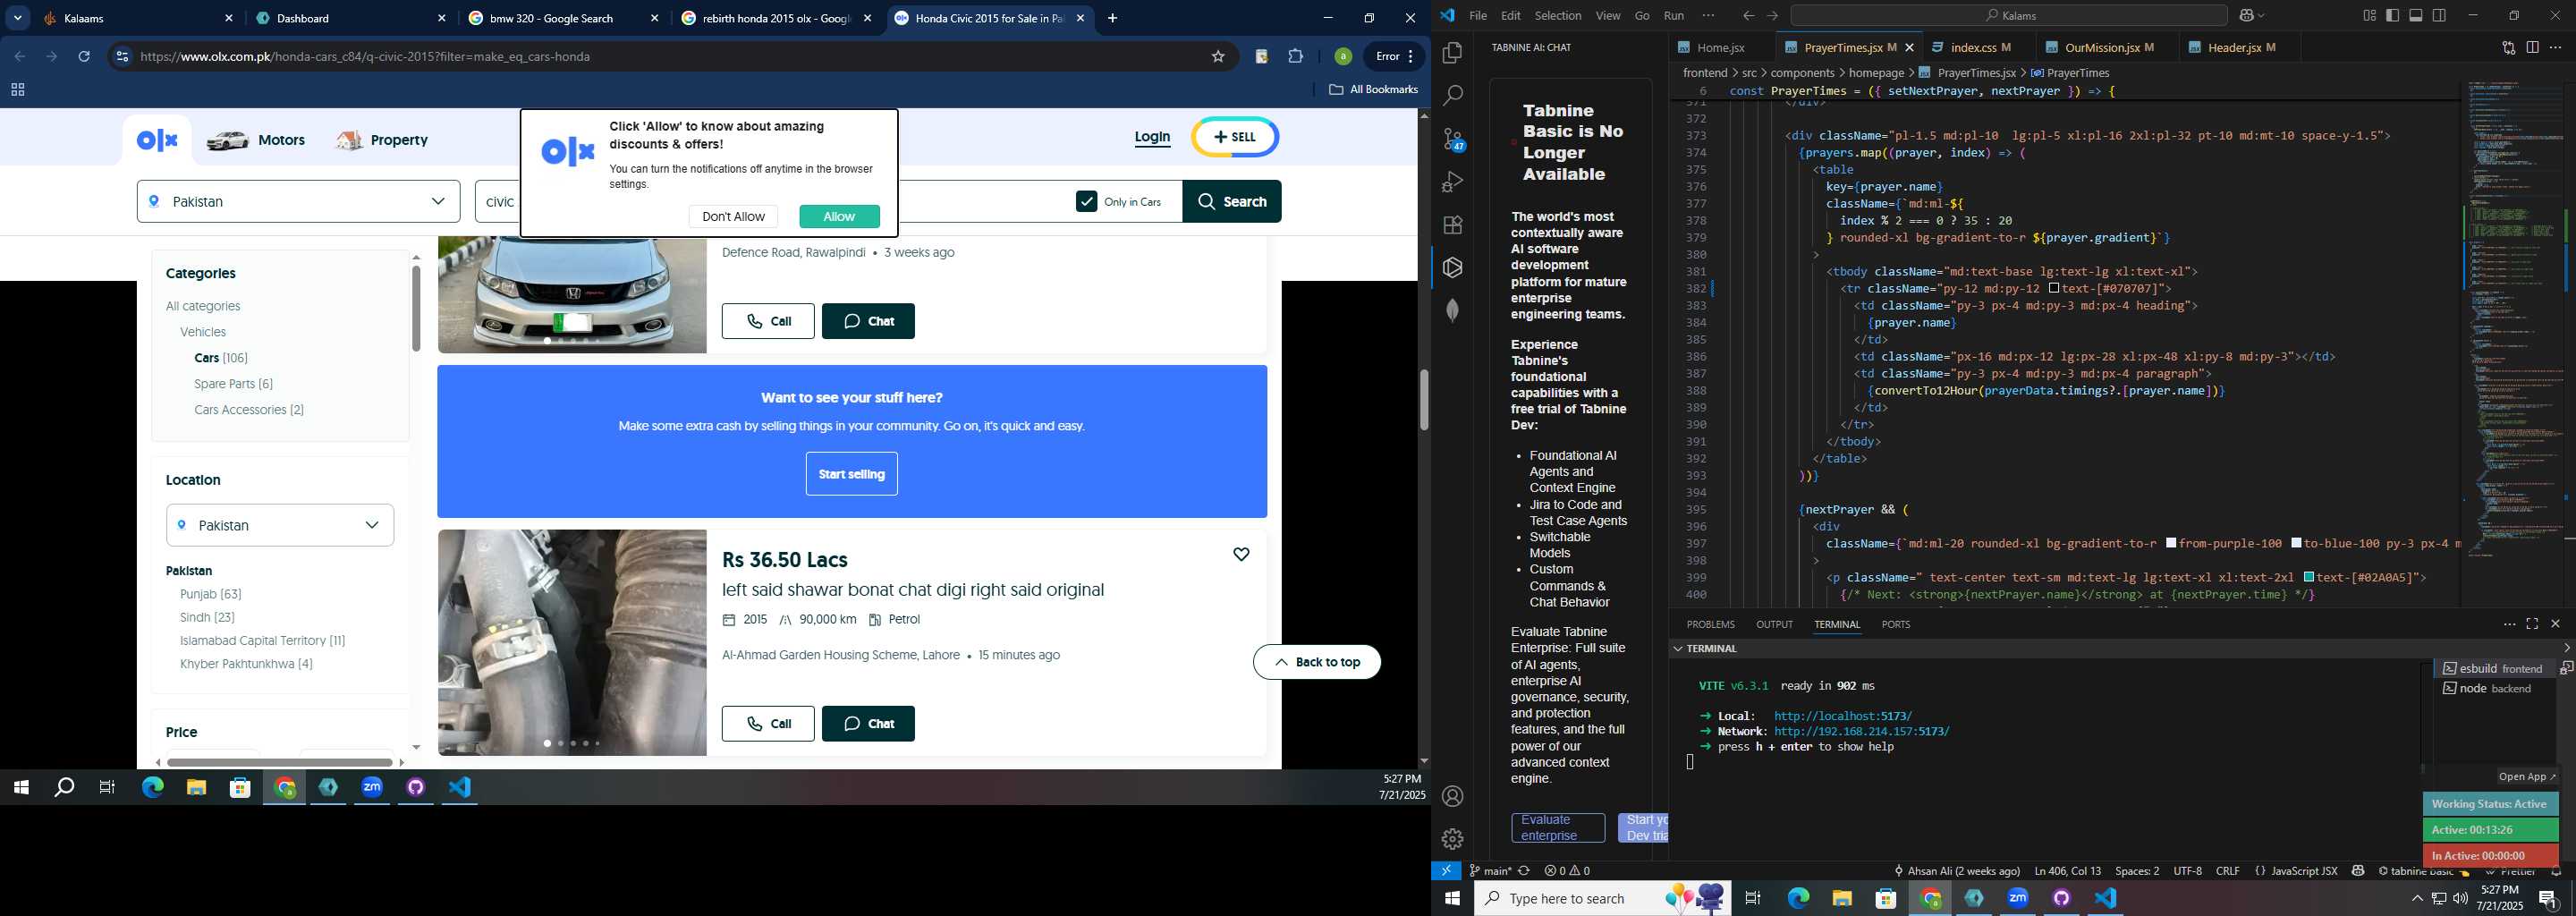This screenshot has width=2576, height=916.
Task: Click the from-purple-100 color swatch
Action: coord(2172,543)
